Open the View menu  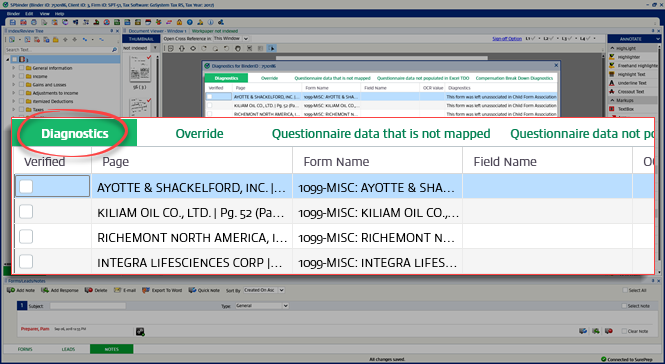coord(45,14)
